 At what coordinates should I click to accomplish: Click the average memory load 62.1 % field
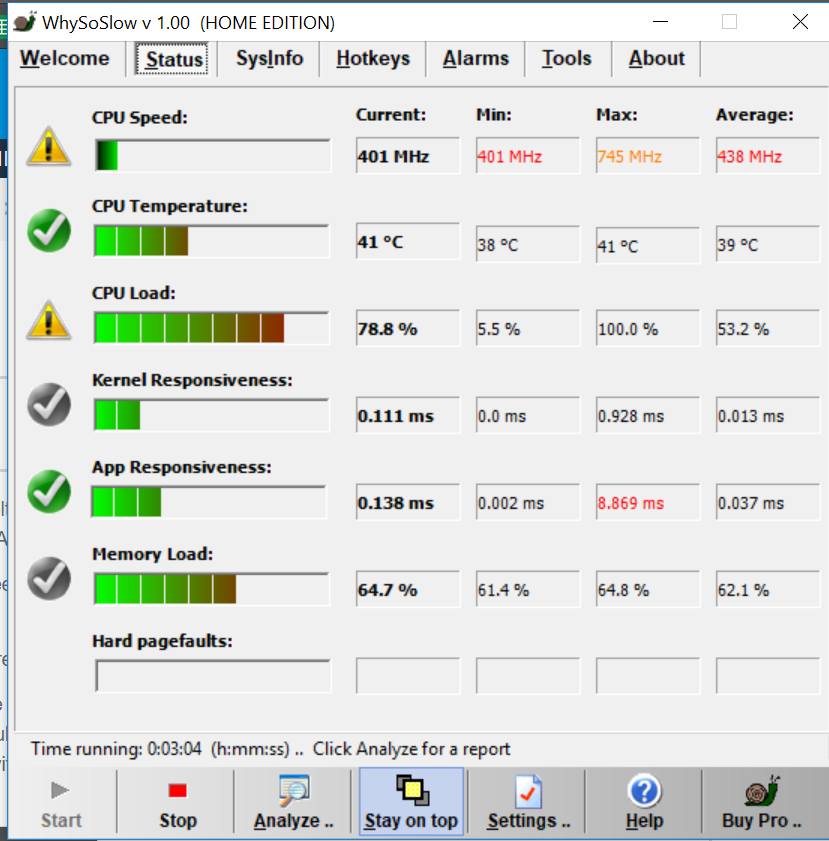point(768,589)
